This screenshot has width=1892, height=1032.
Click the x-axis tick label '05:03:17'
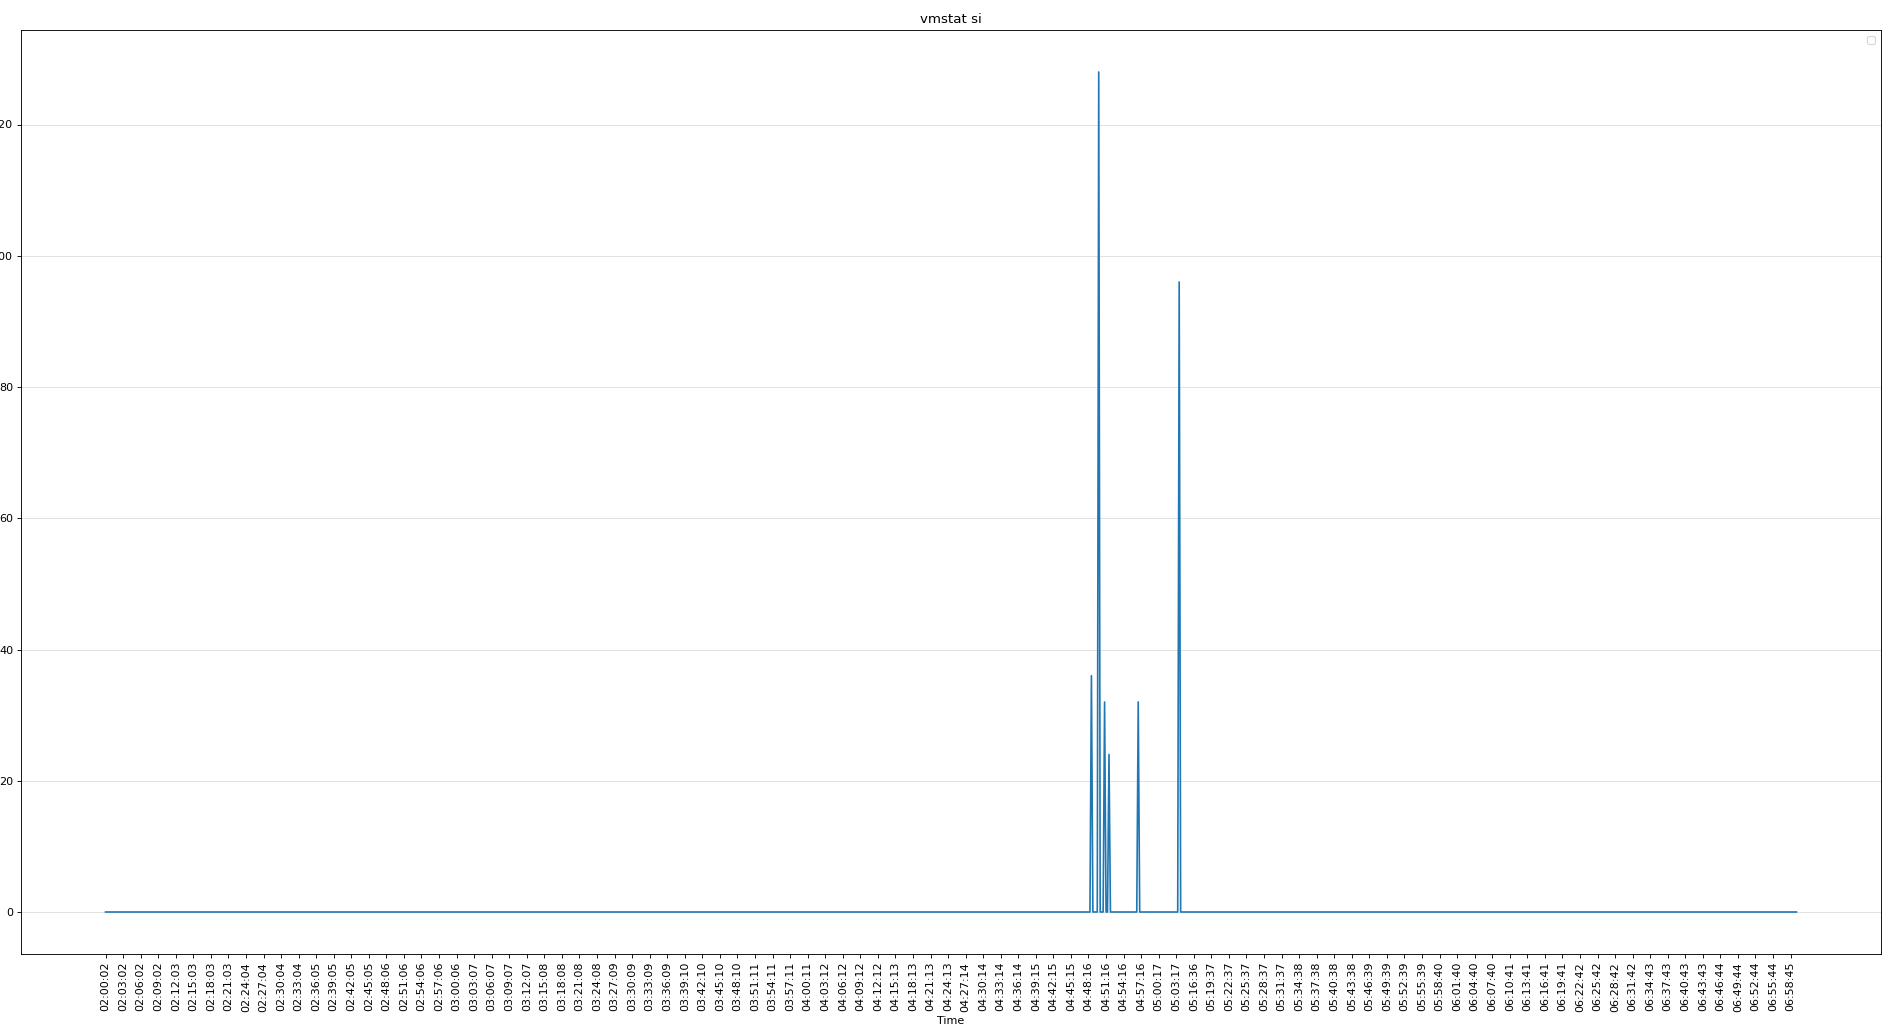pos(1175,988)
